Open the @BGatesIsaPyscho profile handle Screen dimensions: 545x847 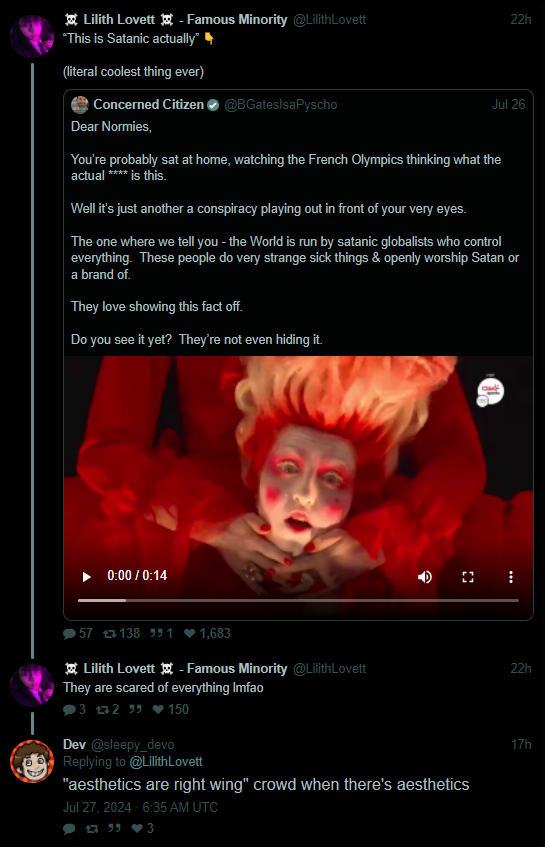(280, 104)
